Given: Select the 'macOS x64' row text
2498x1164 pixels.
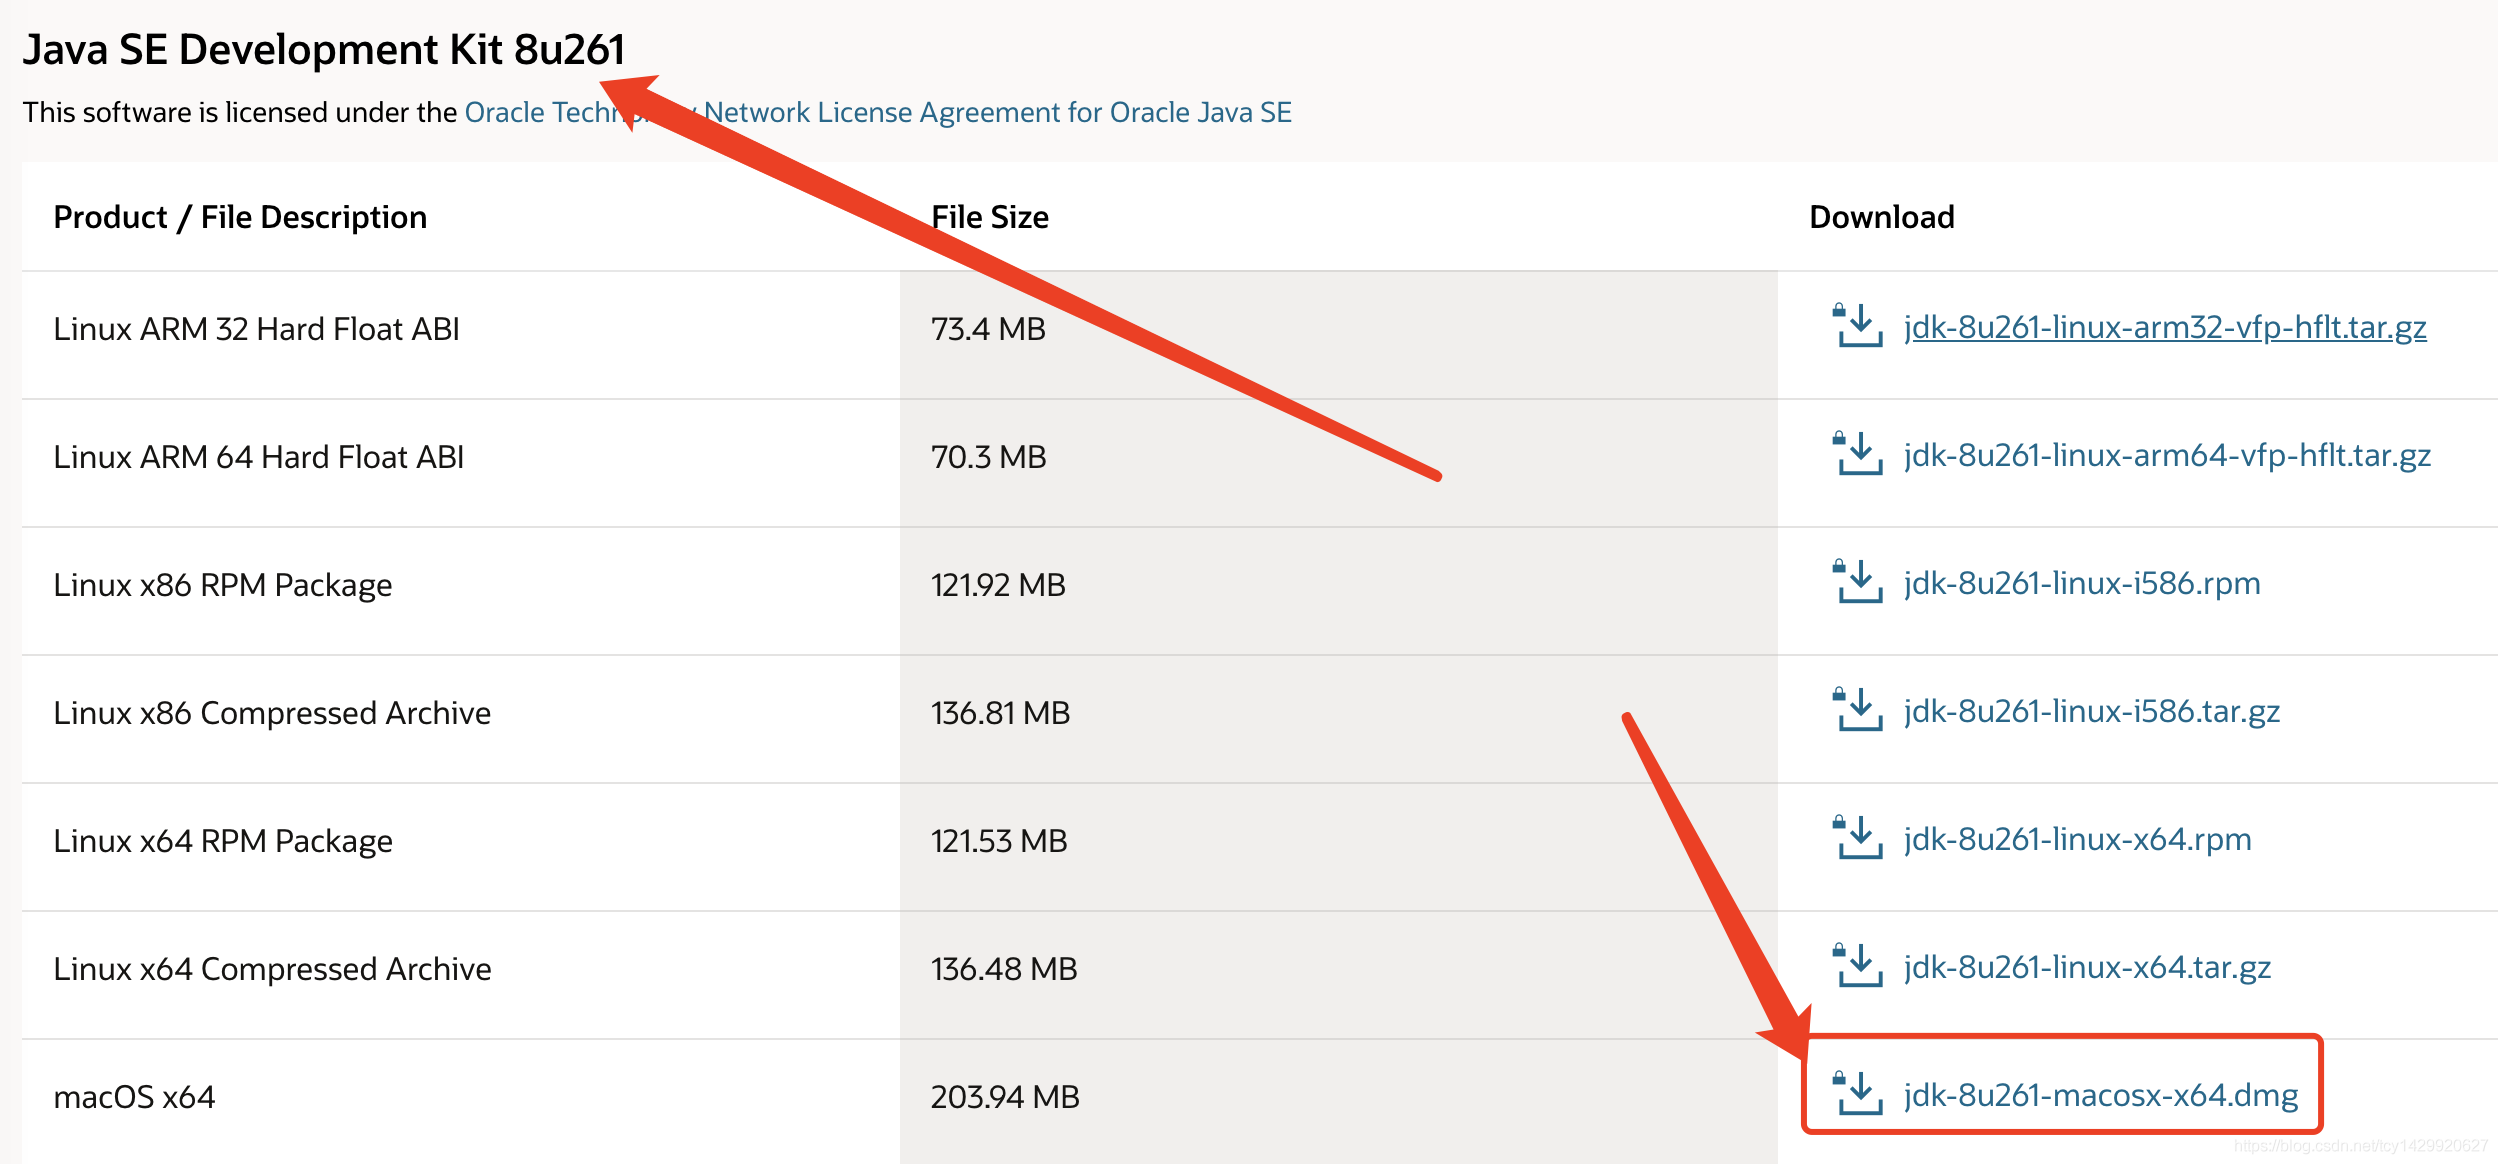Looking at the screenshot, I should point(134,1097).
